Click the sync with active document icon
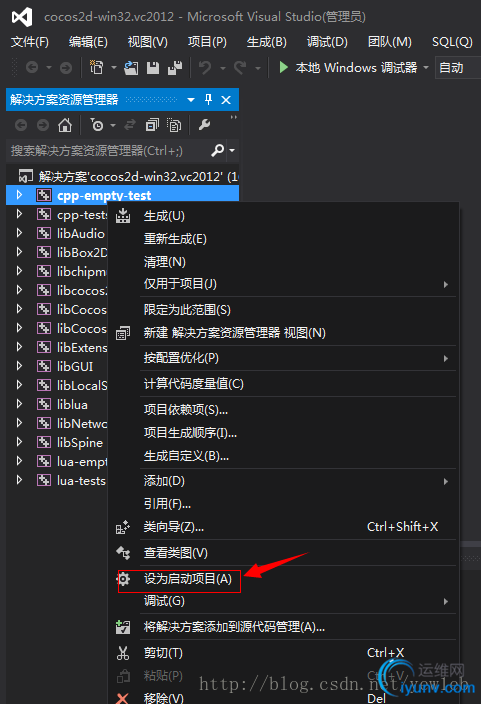 [x=130, y=125]
